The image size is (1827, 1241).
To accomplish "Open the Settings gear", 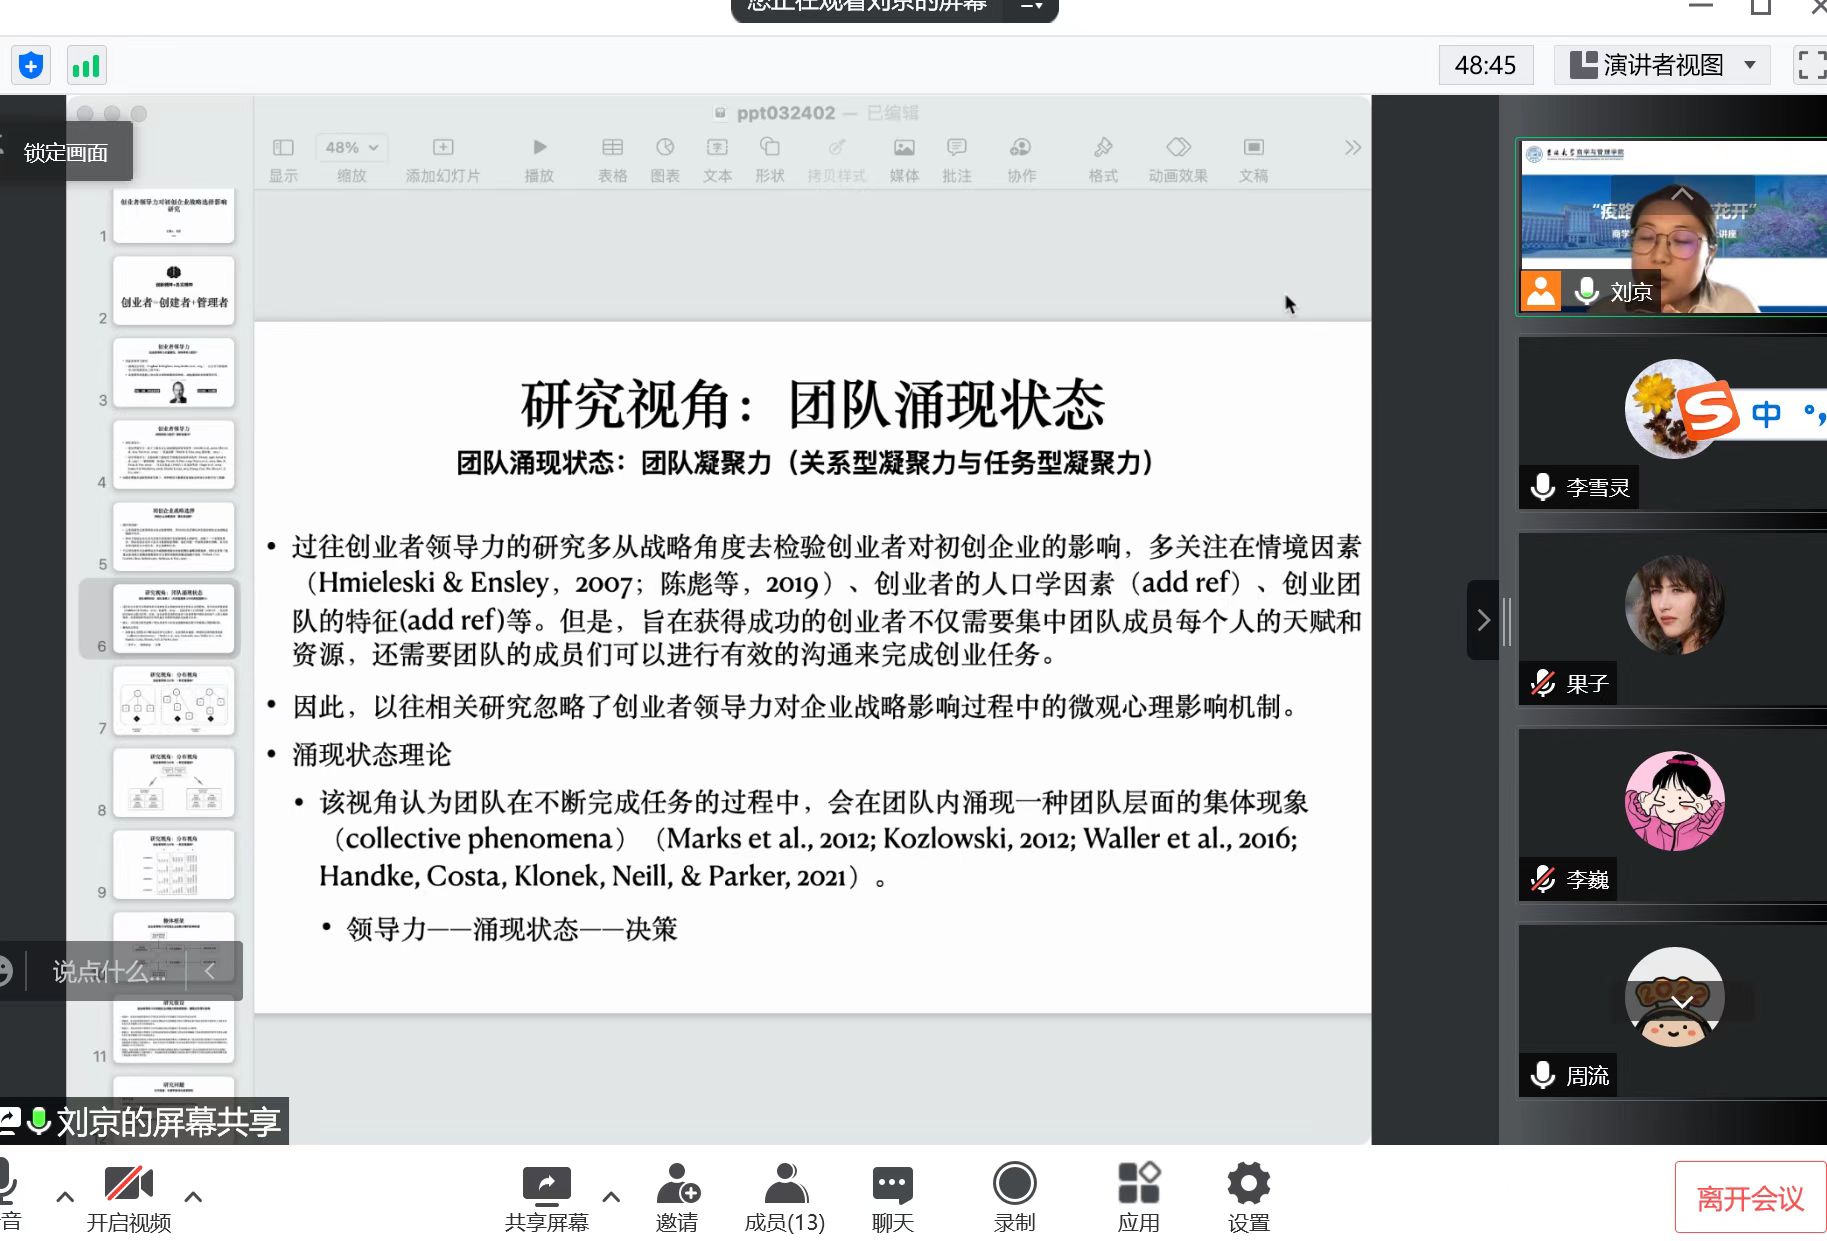I will (1248, 1195).
